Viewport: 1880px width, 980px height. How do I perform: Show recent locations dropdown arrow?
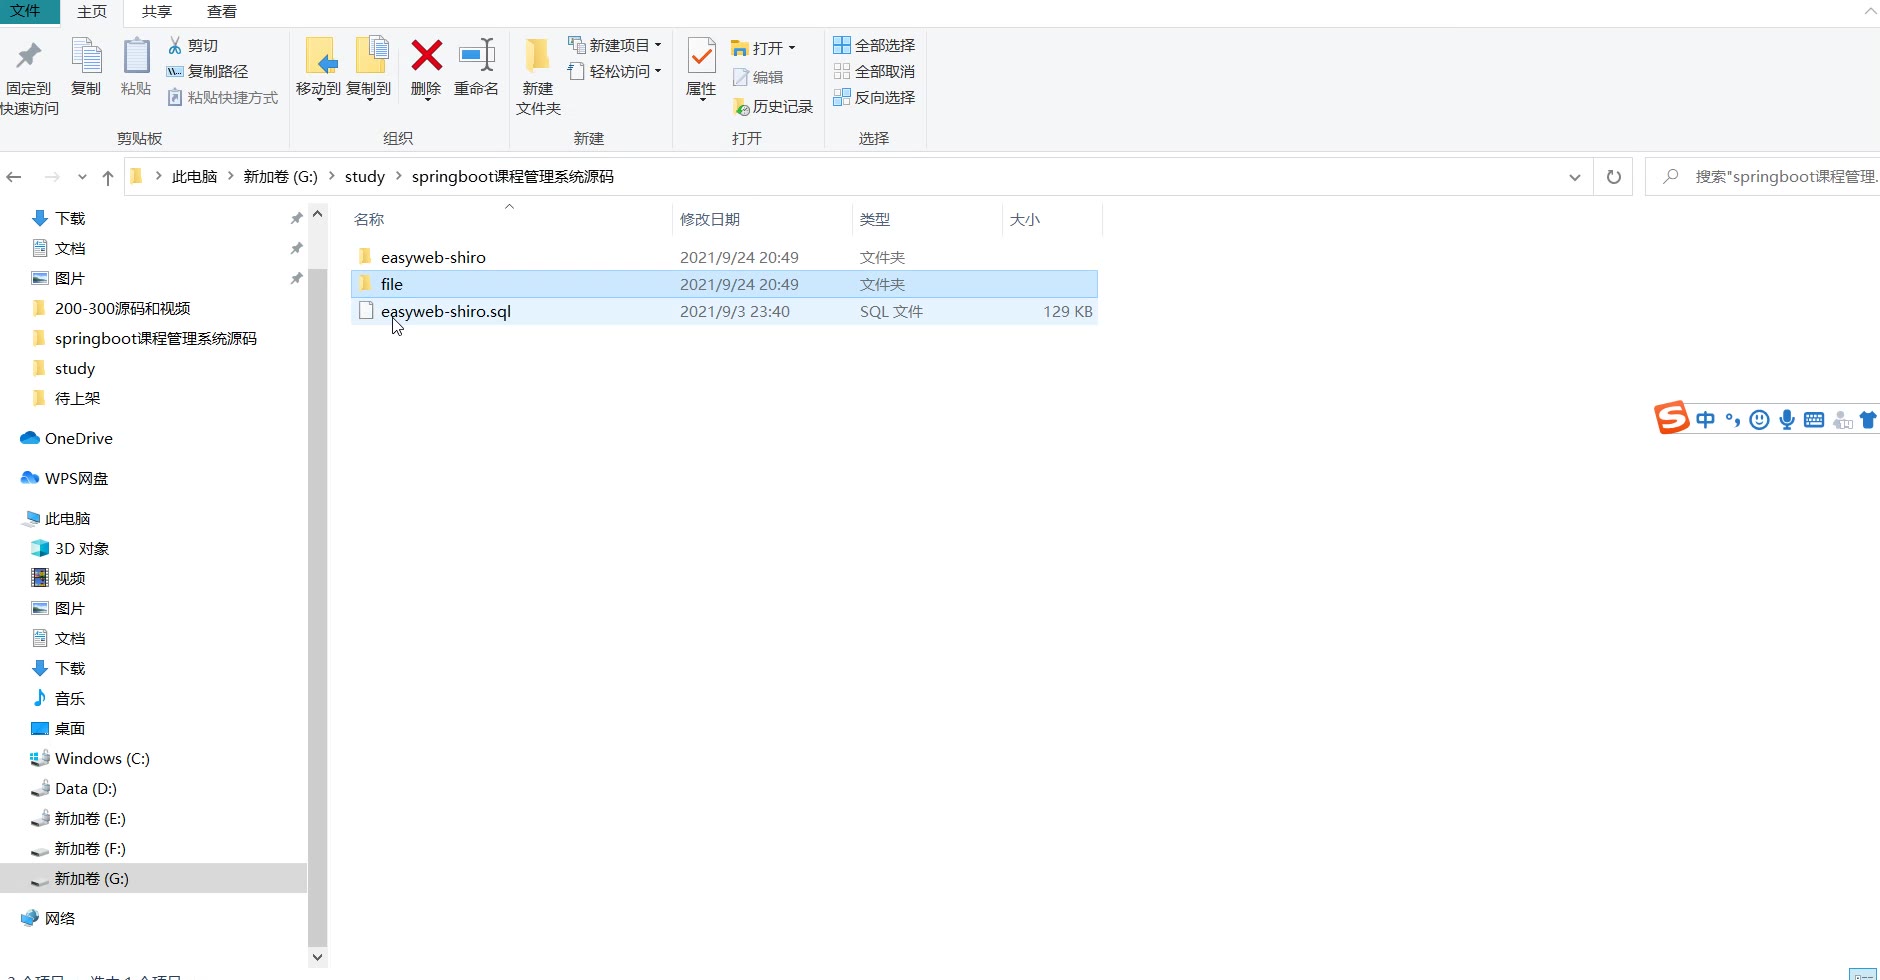(82, 177)
